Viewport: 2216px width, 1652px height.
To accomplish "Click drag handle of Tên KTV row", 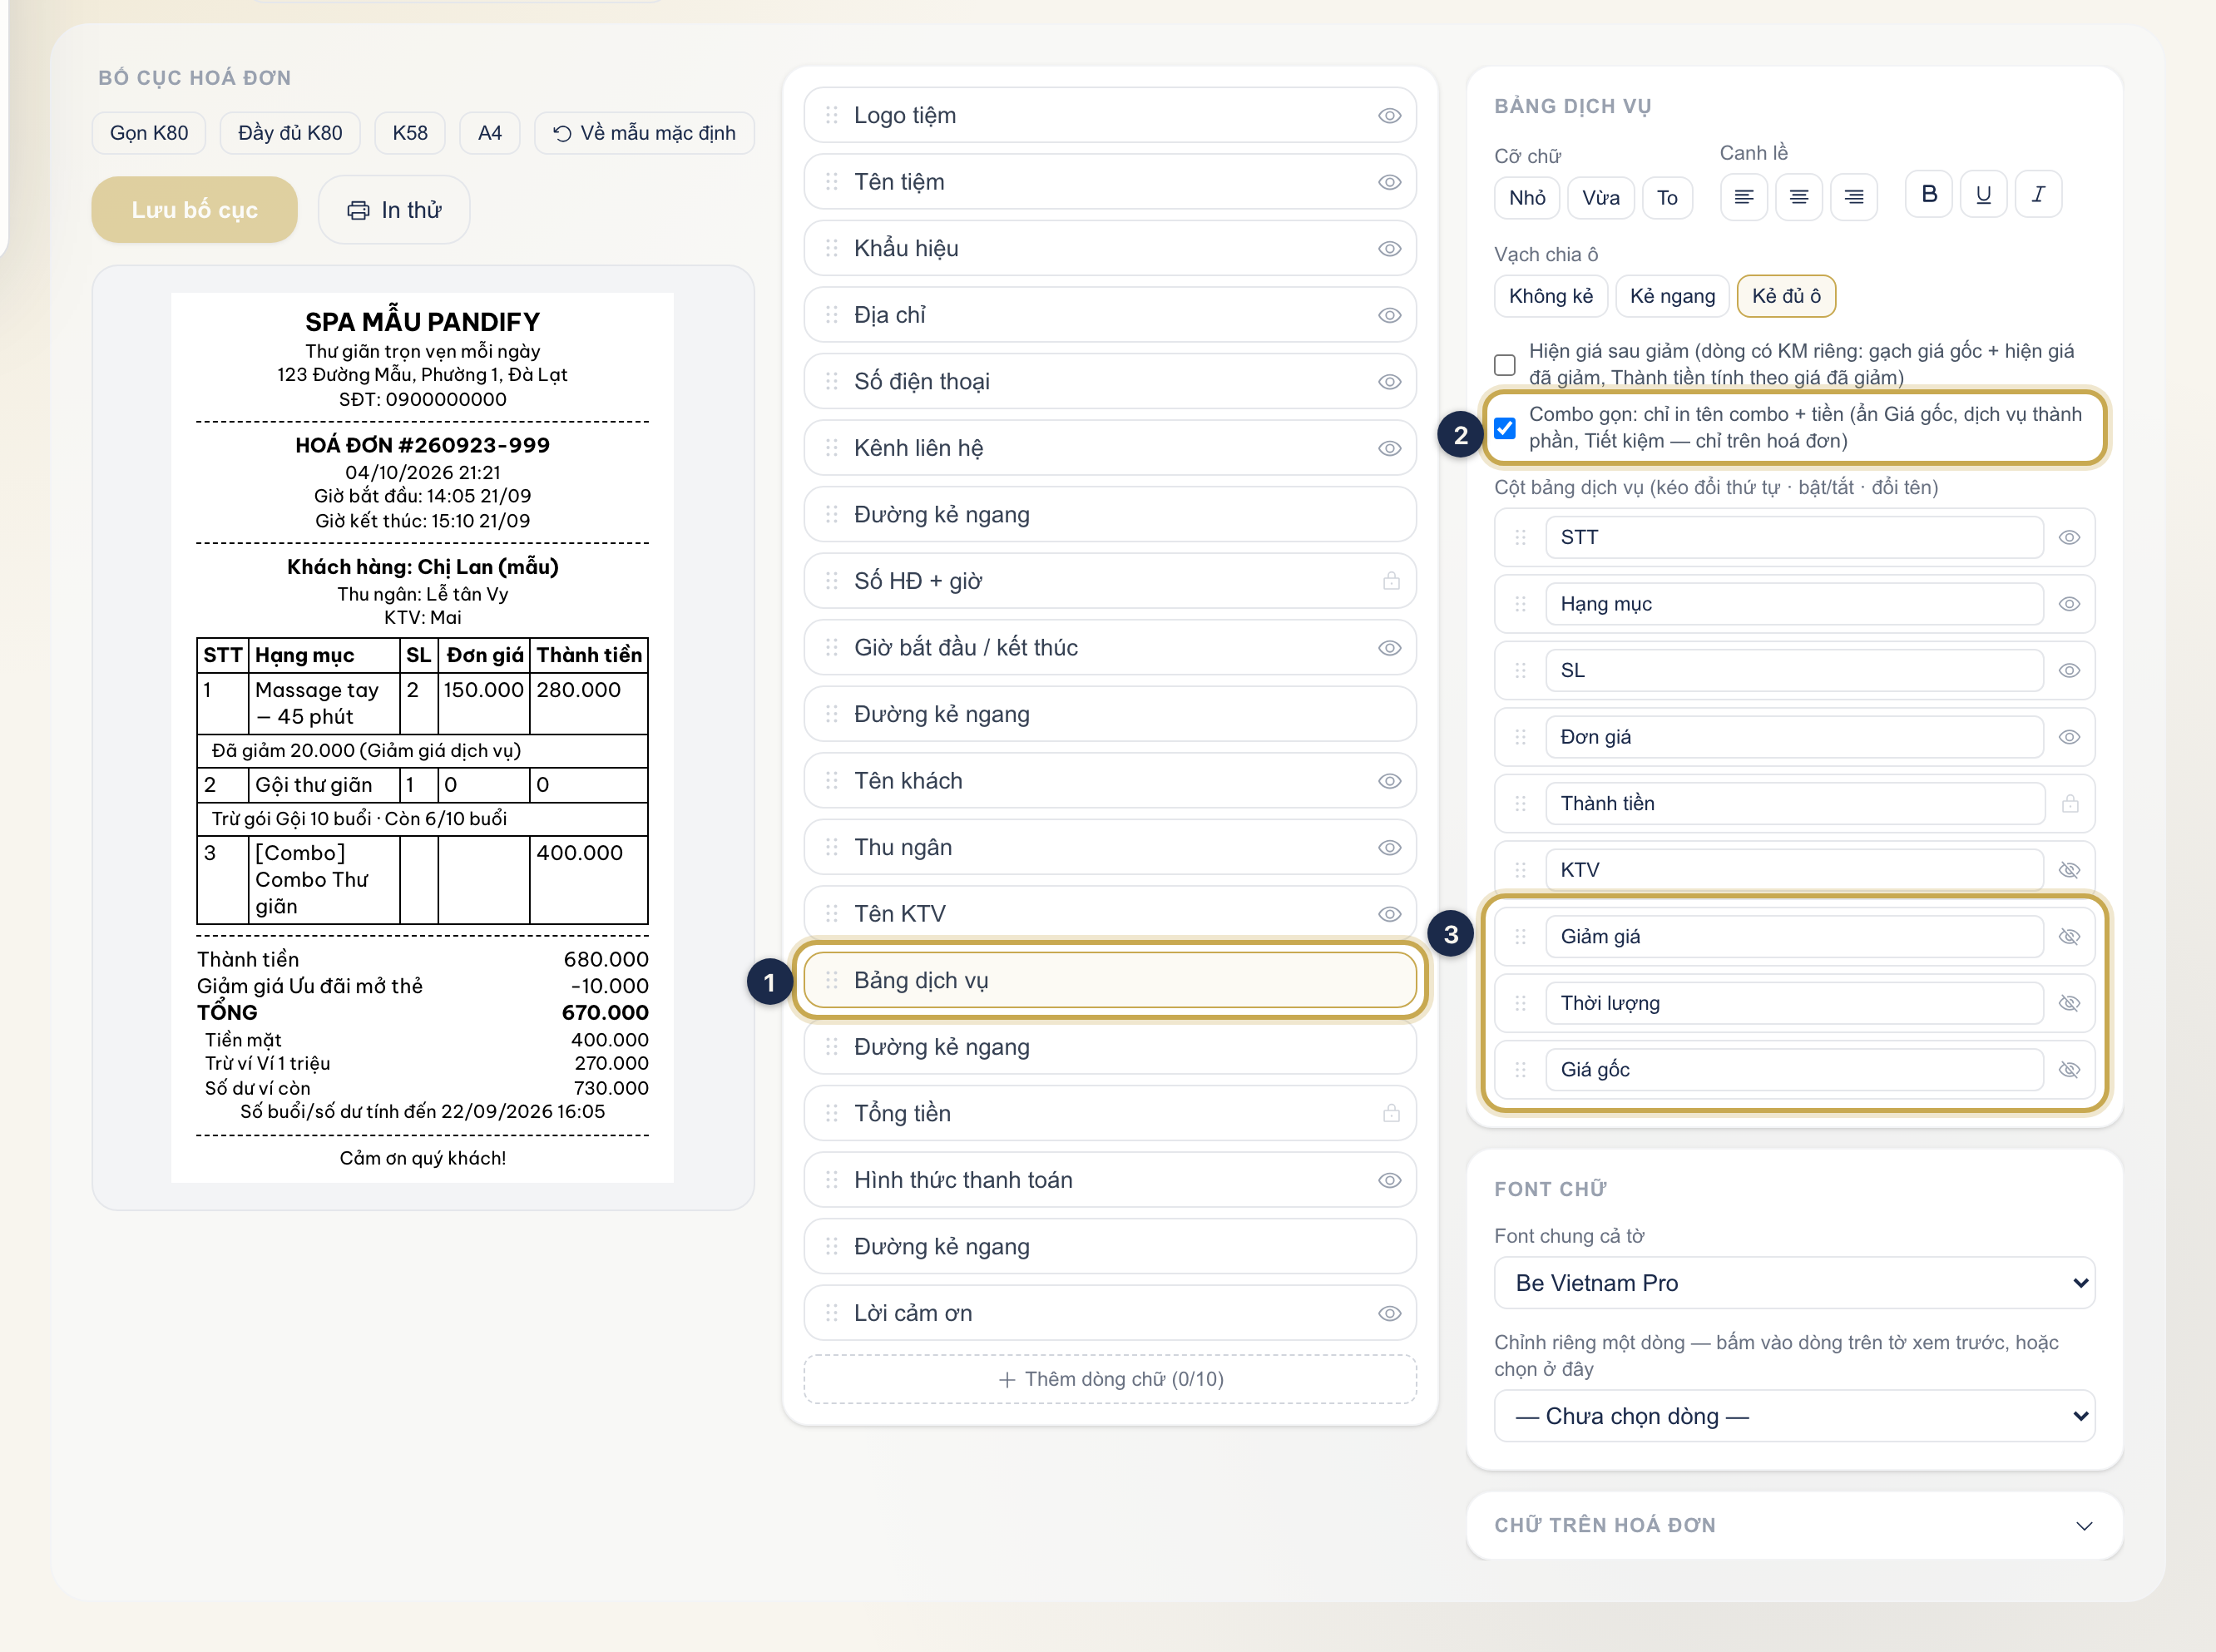I will 831,914.
